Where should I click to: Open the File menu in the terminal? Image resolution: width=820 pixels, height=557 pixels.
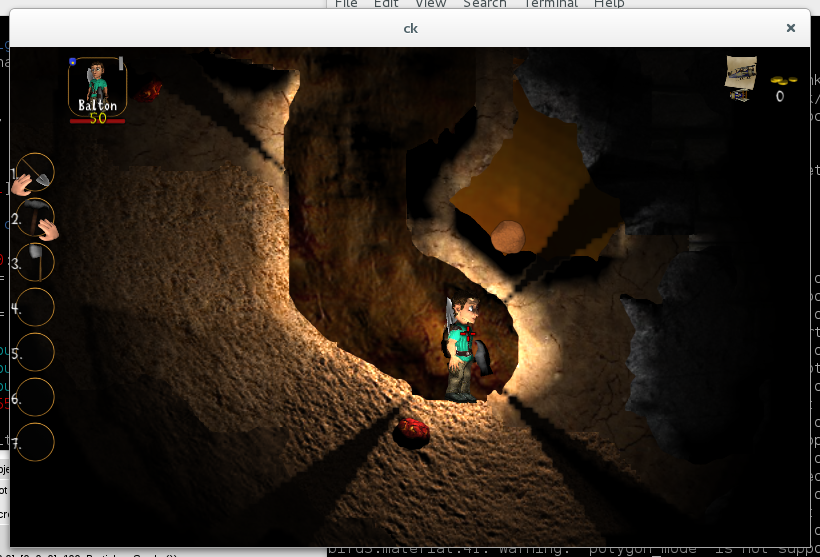(x=346, y=4)
